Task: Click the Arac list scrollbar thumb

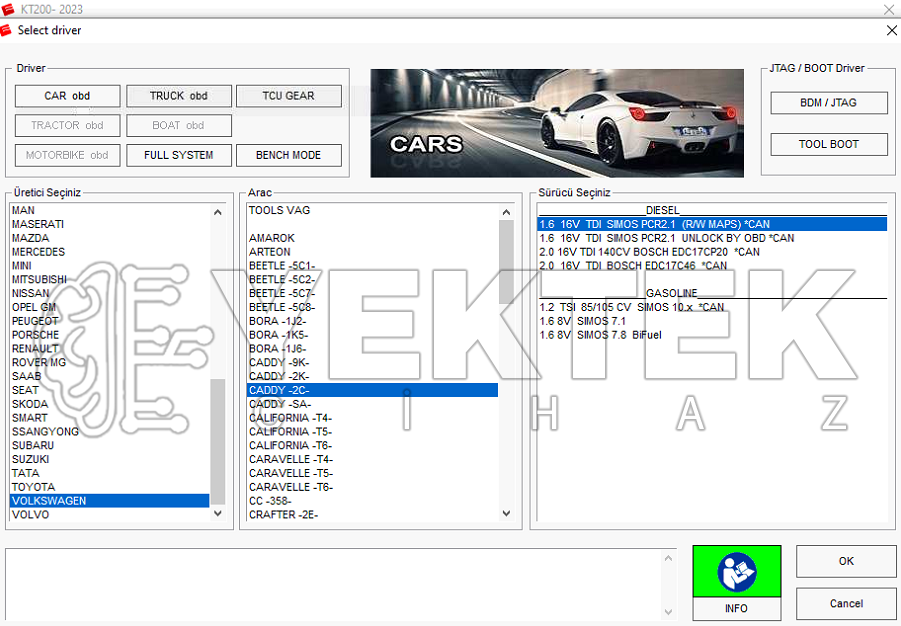Action: click(506, 262)
